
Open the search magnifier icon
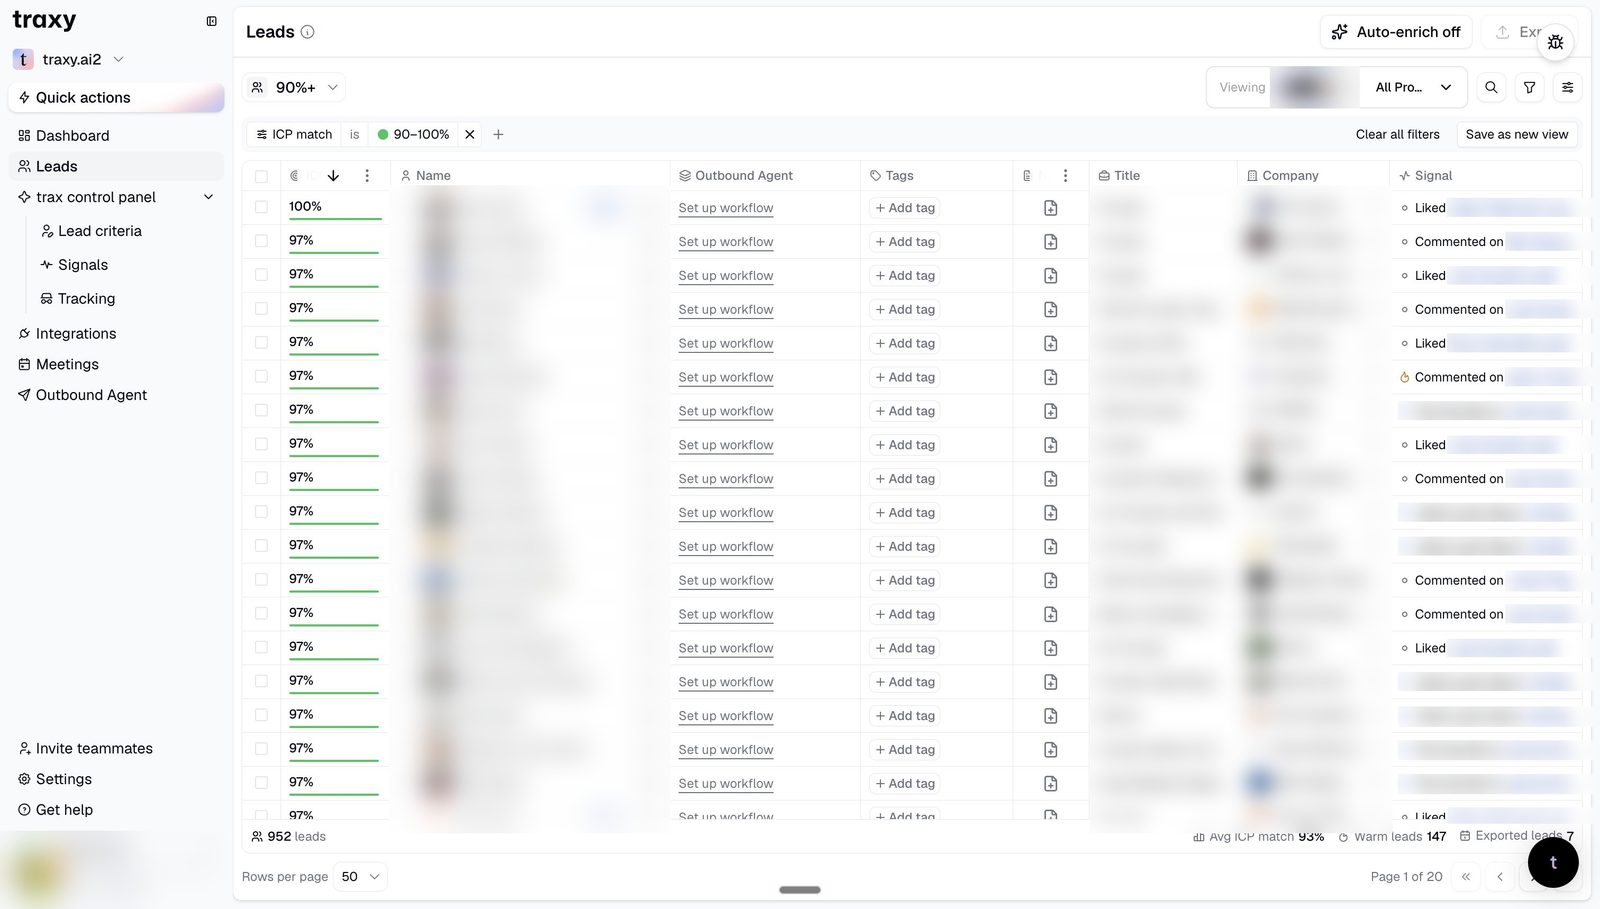pyautogui.click(x=1491, y=87)
